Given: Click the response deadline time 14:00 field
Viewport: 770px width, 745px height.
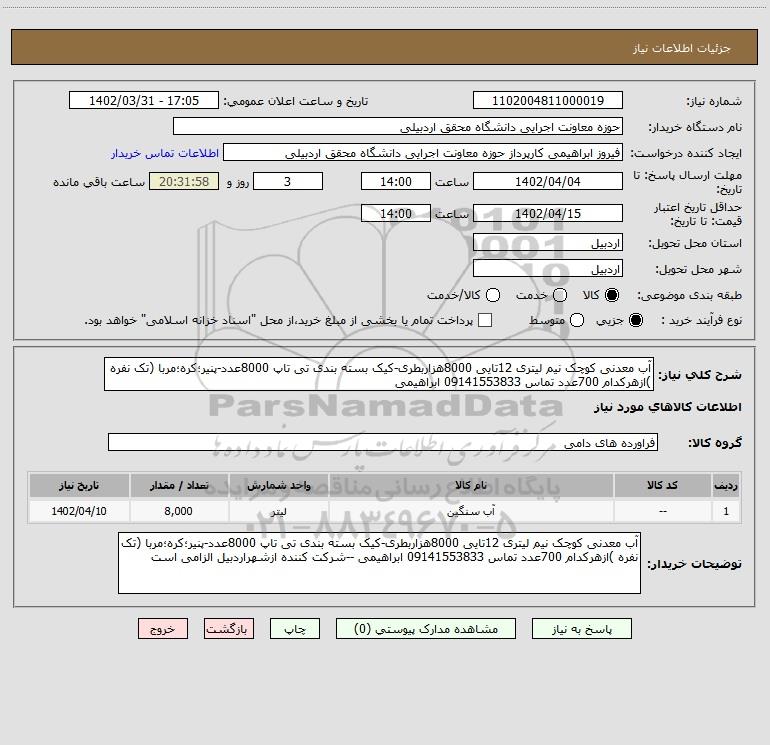Looking at the screenshot, I should tap(396, 181).
